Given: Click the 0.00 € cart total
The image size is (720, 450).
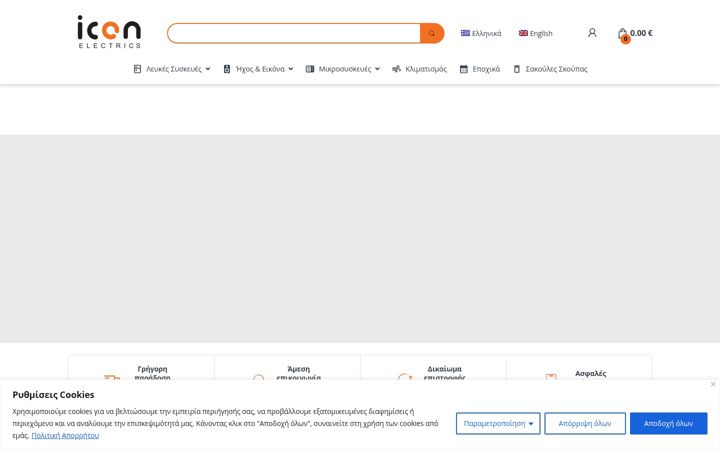Looking at the screenshot, I should point(641,33).
